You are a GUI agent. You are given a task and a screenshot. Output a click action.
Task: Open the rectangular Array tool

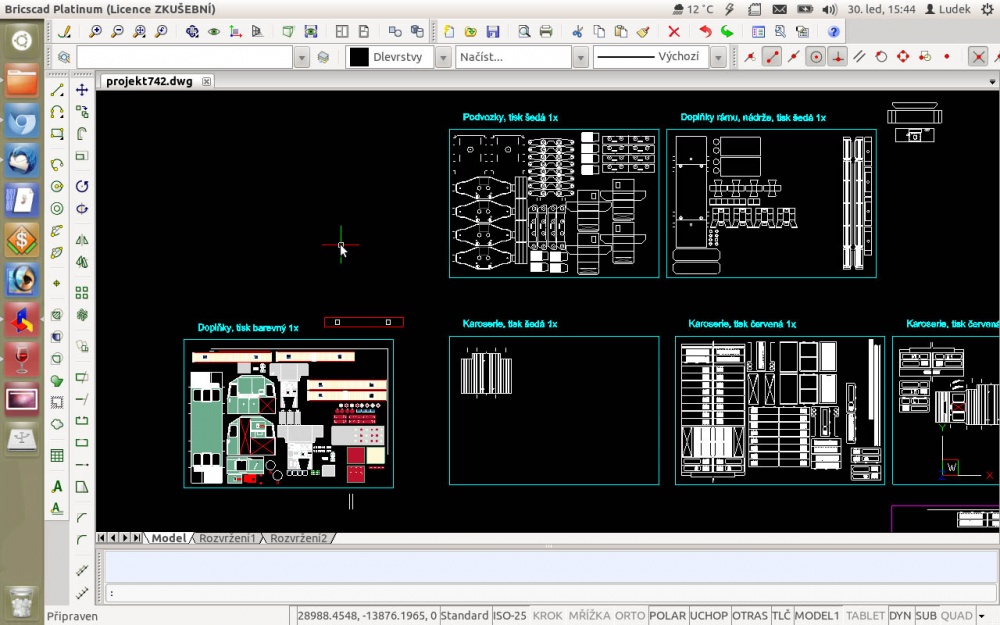pos(82,293)
